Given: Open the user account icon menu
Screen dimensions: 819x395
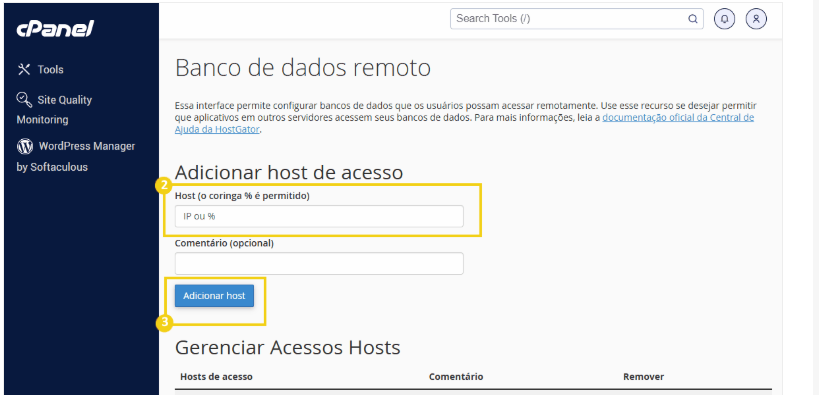Looking at the screenshot, I should point(756,19).
